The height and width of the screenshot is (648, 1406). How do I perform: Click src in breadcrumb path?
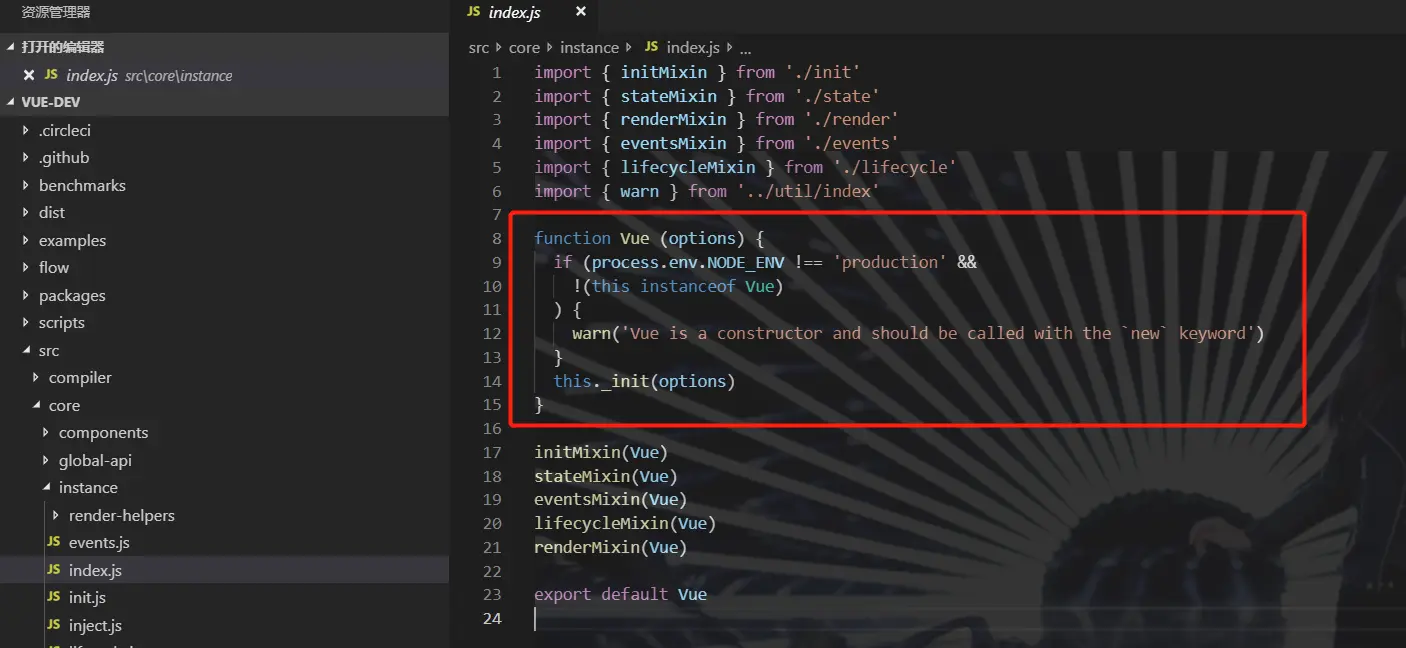479,48
